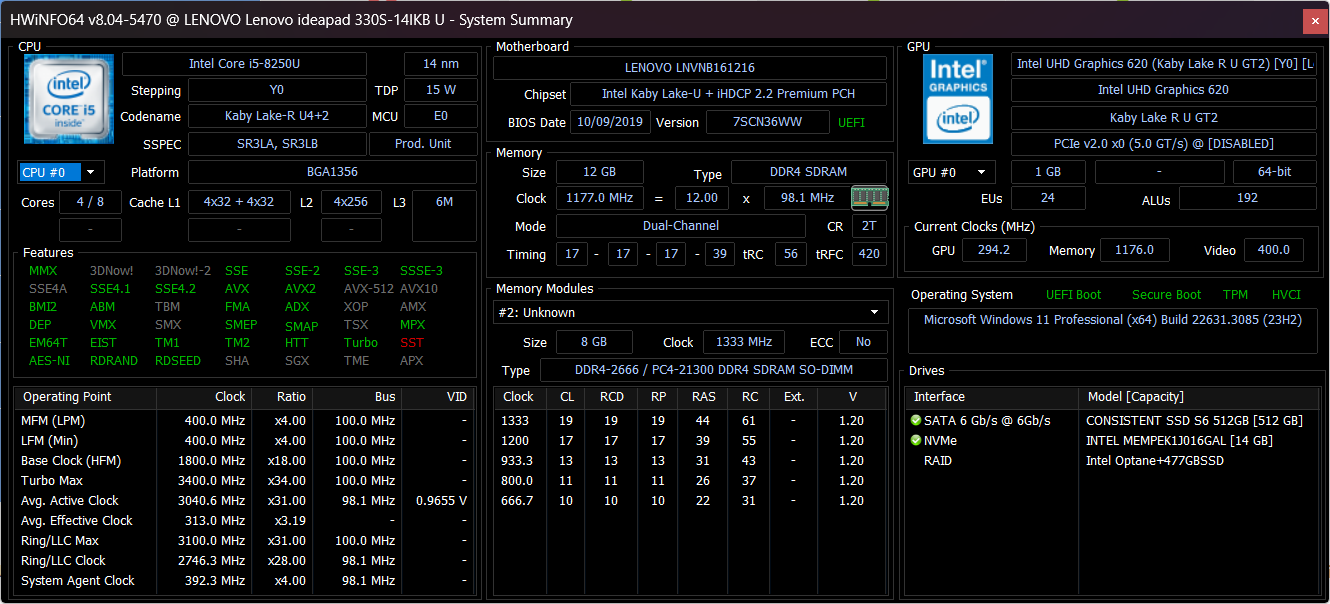Click the green UEFI label next to BIOS version
The width and height of the screenshot is (1330, 604).
pos(851,123)
